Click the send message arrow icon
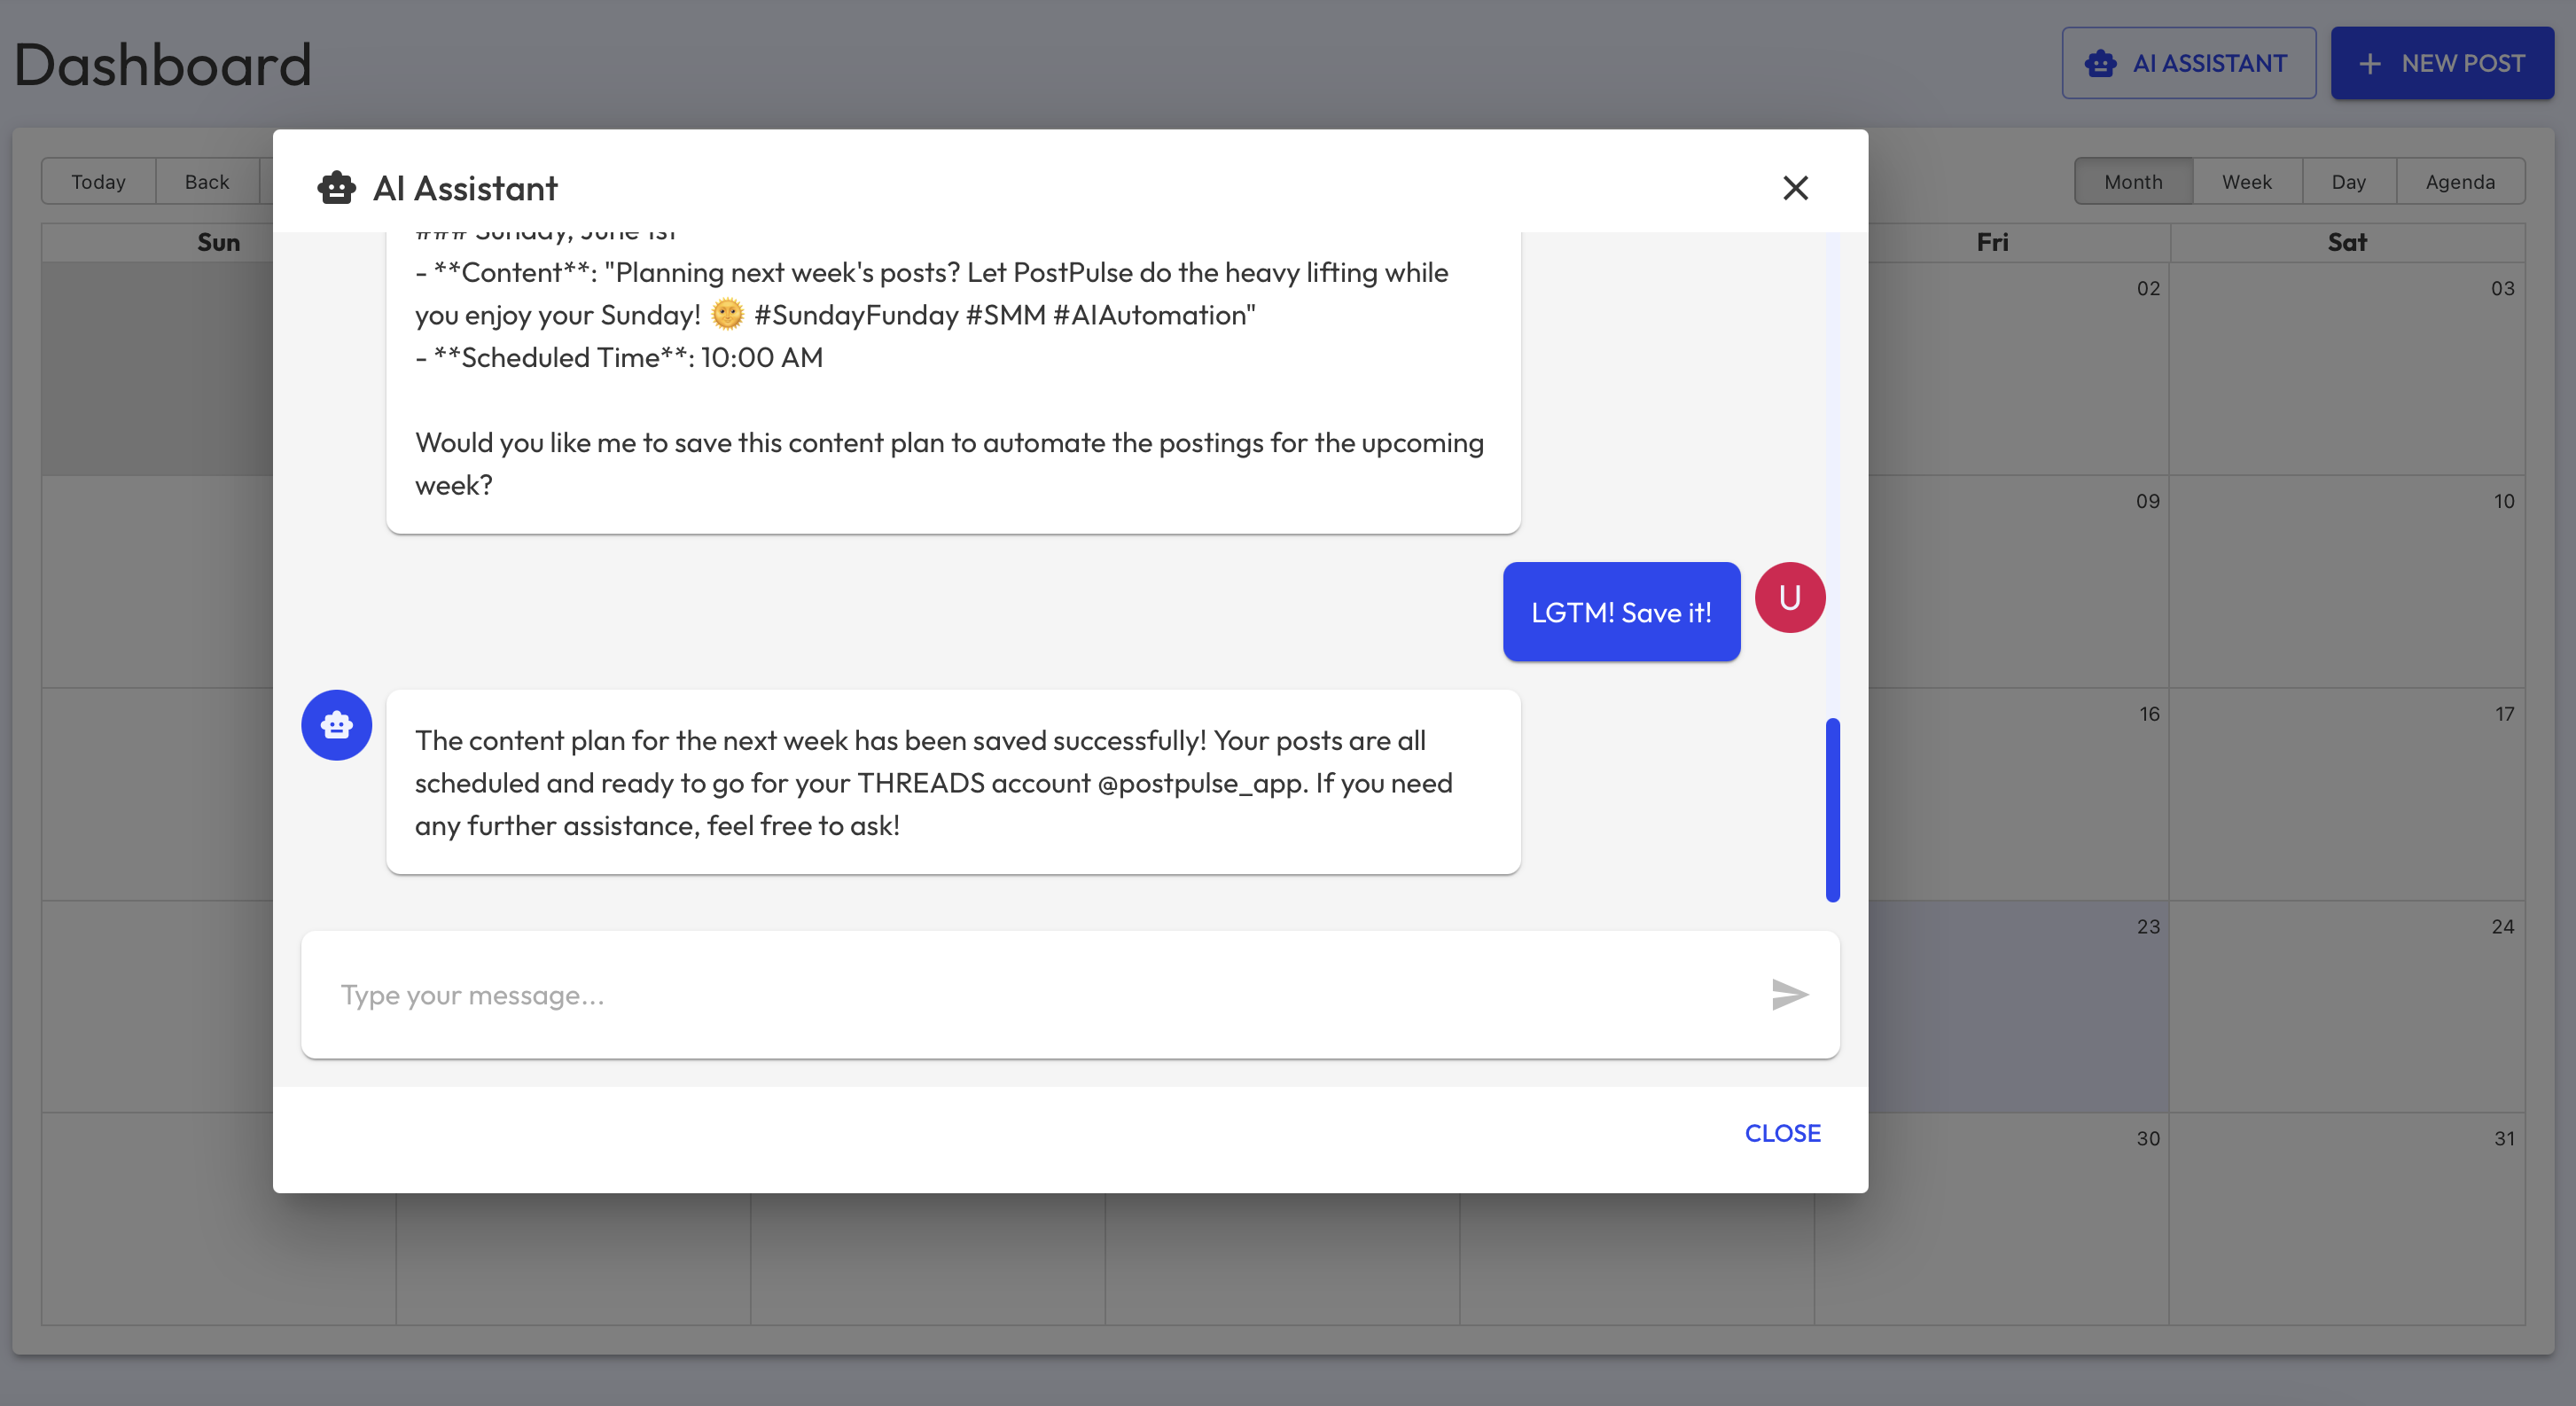Image resolution: width=2576 pixels, height=1406 pixels. pyautogui.click(x=1789, y=994)
